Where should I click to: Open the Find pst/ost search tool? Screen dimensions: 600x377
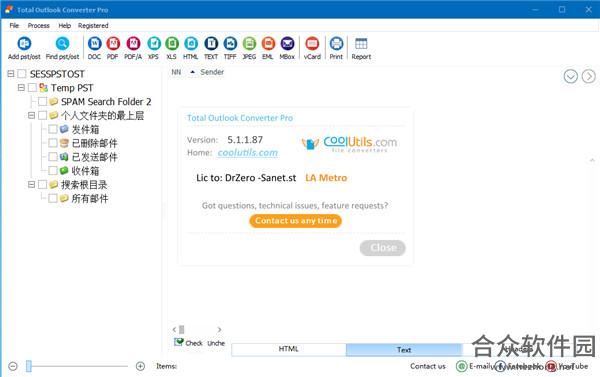point(62,44)
